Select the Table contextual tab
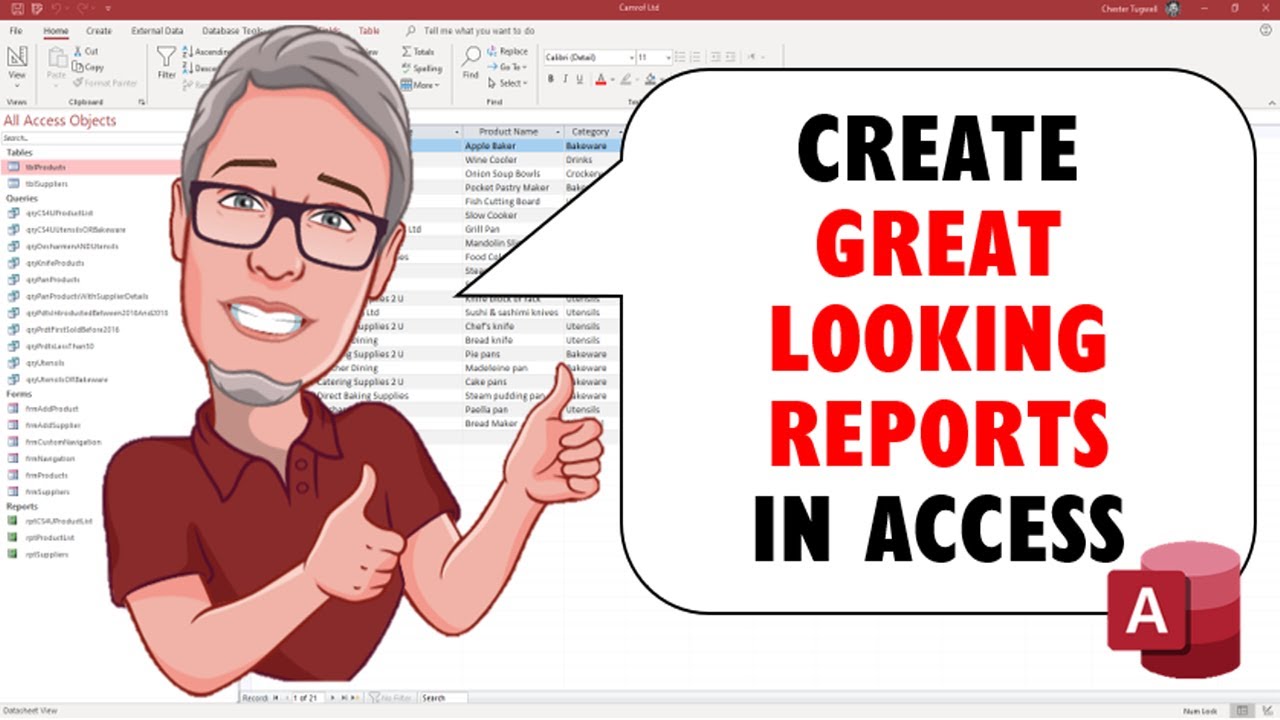Screen dimensions: 1280x720 [x=369, y=31]
